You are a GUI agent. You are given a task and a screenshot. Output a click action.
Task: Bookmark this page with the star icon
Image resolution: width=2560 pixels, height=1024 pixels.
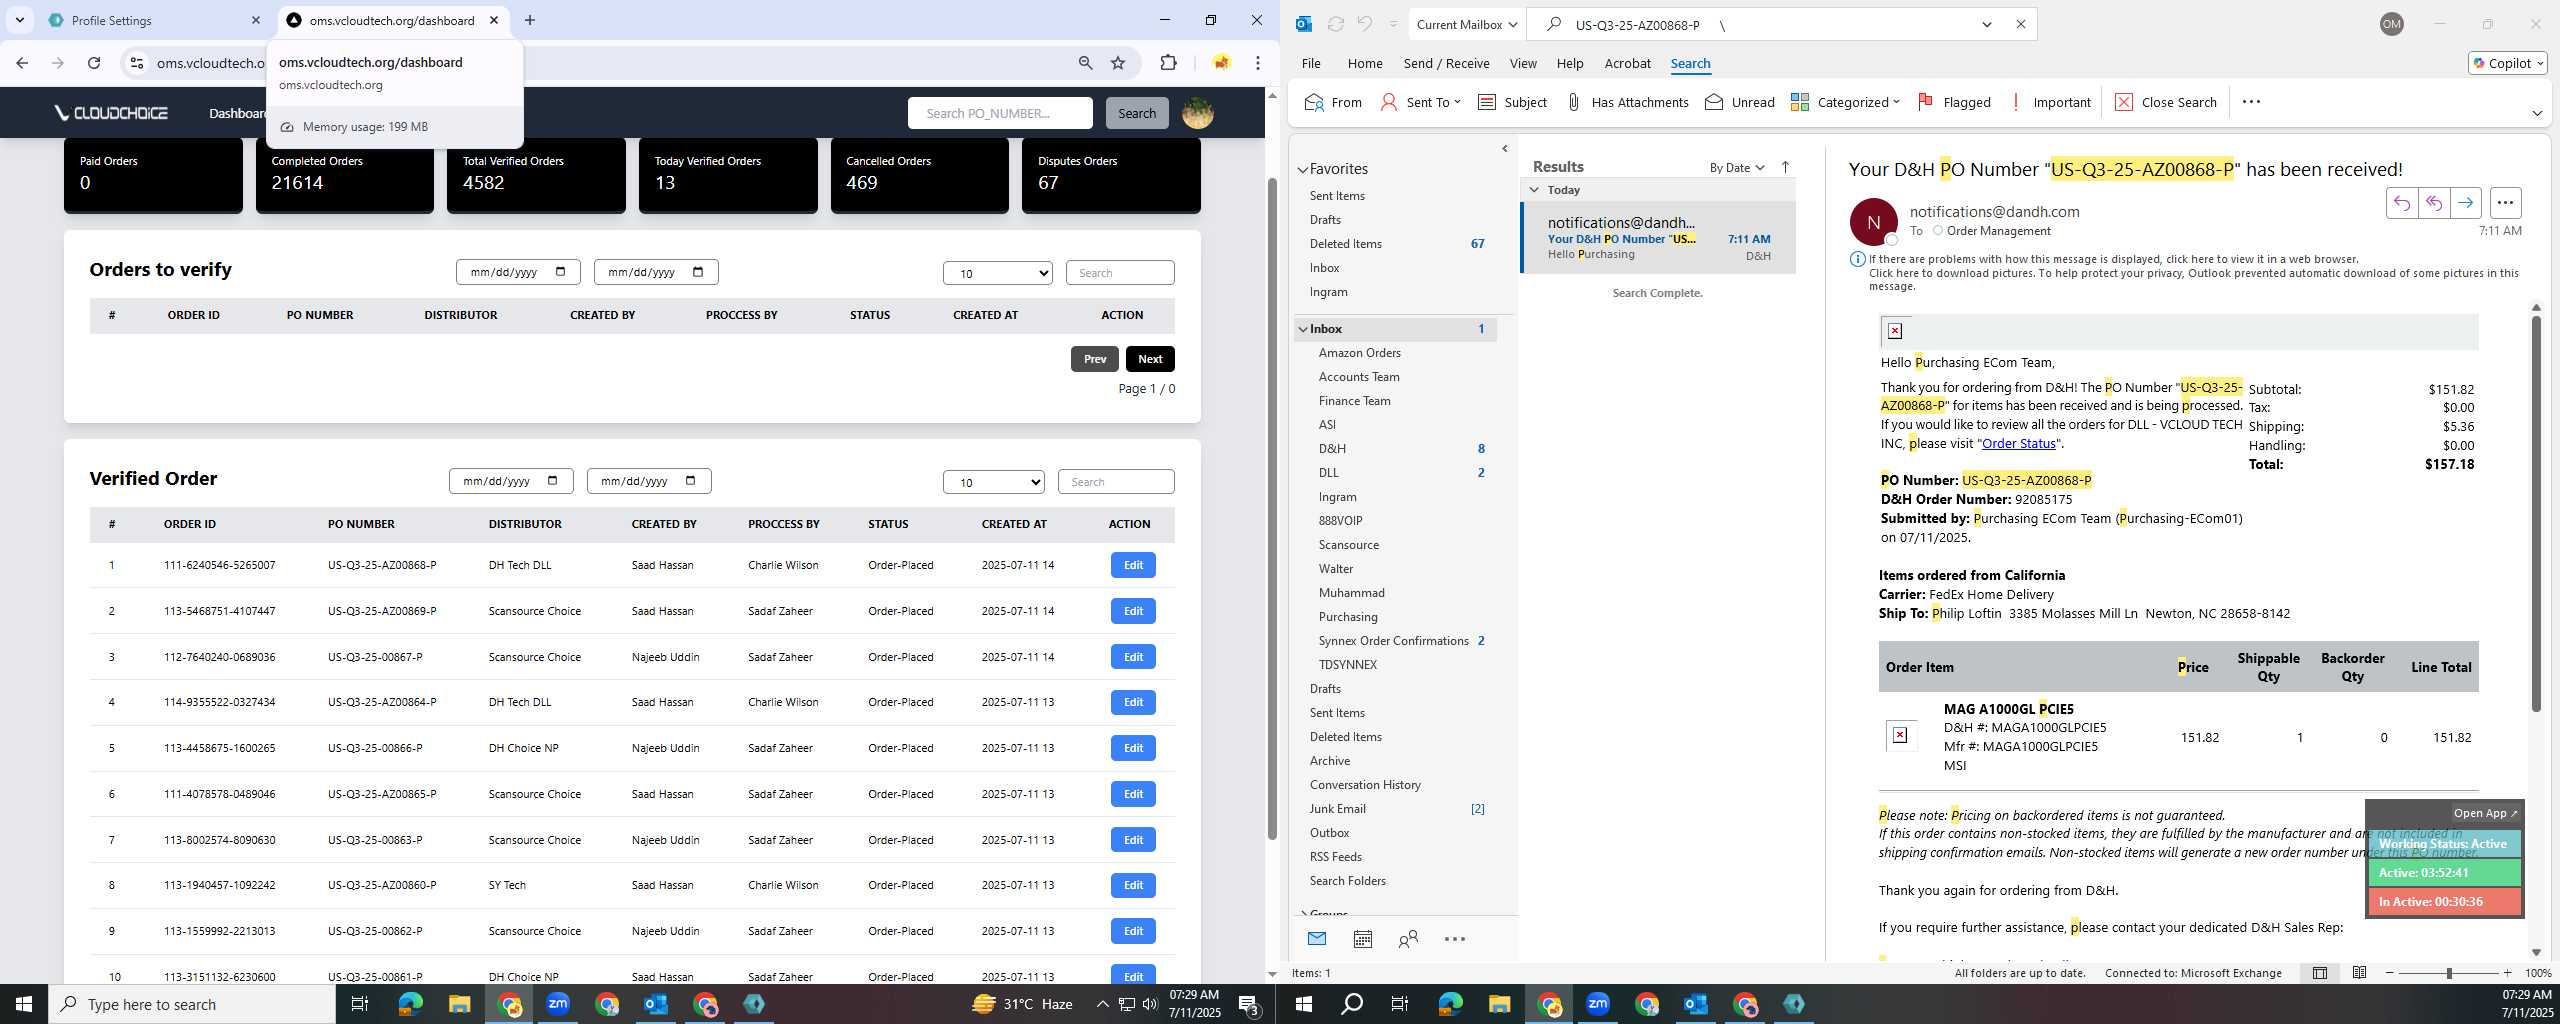[x=1118, y=63]
